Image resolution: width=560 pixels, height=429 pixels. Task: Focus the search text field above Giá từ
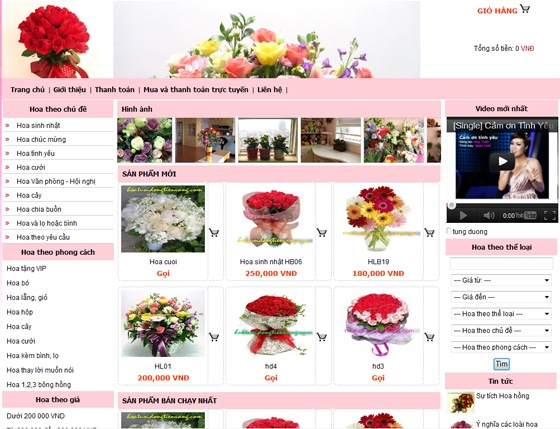tap(501, 264)
